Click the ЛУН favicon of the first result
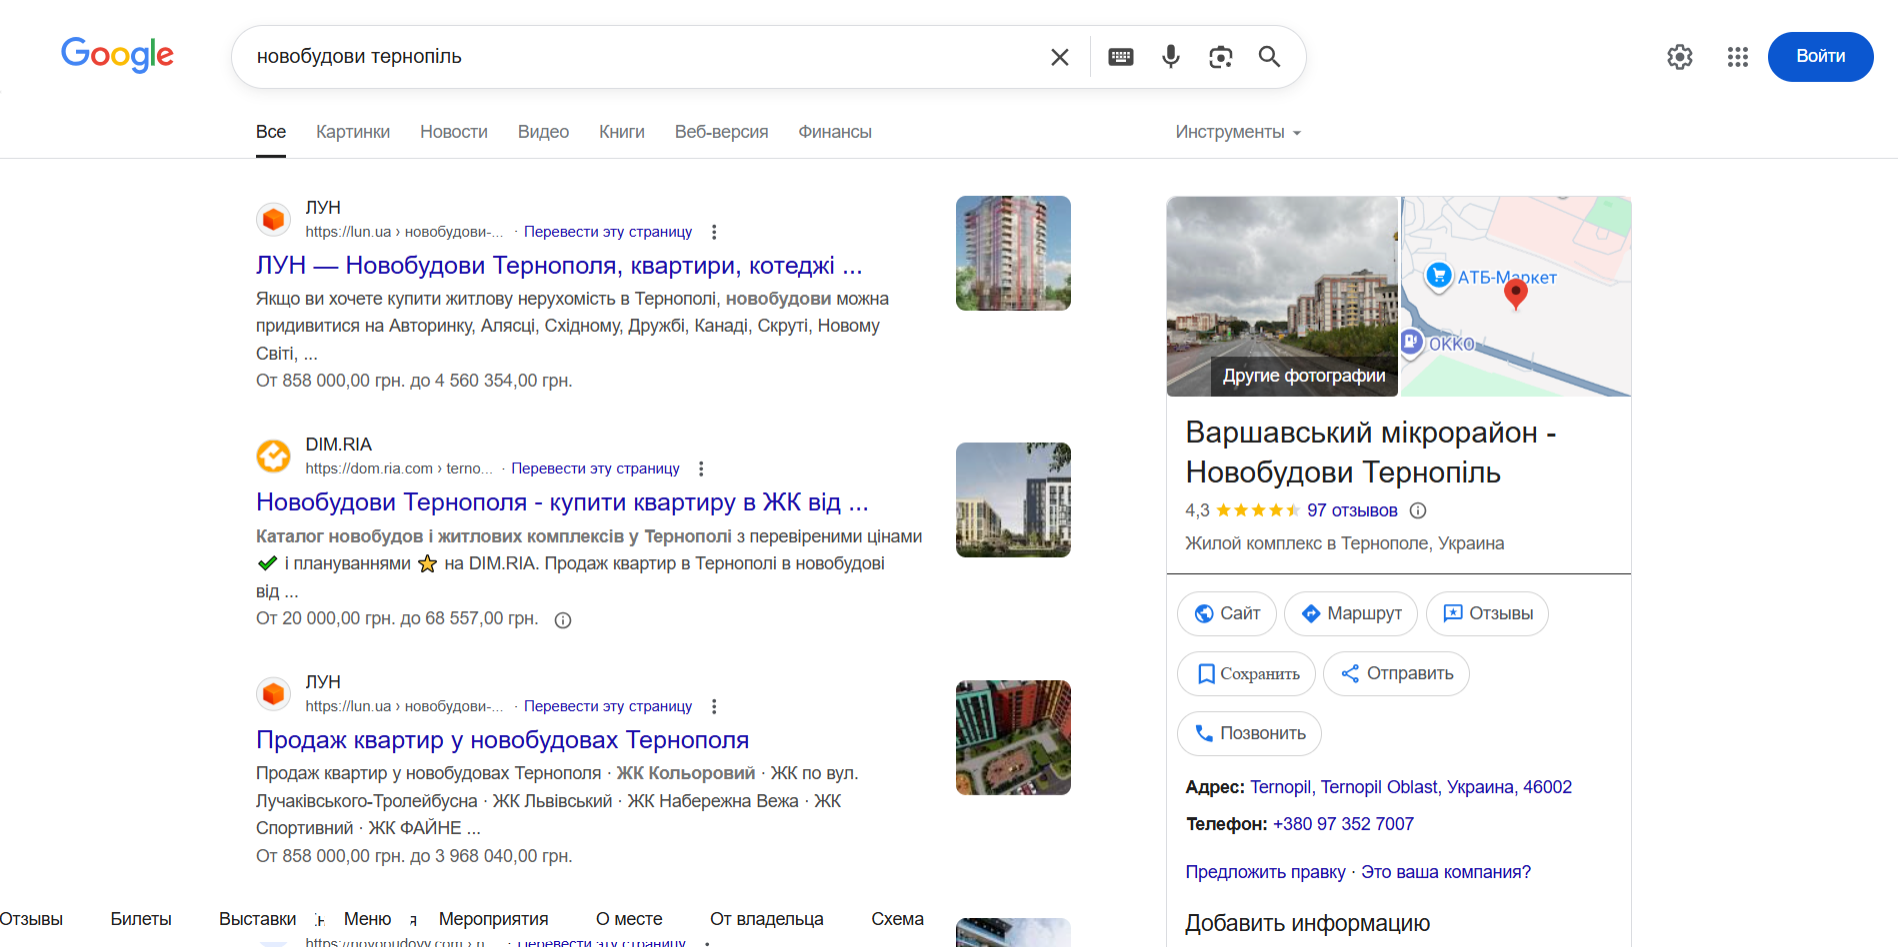Image resolution: width=1898 pixels, height=947 pixels. click(273, 219)
